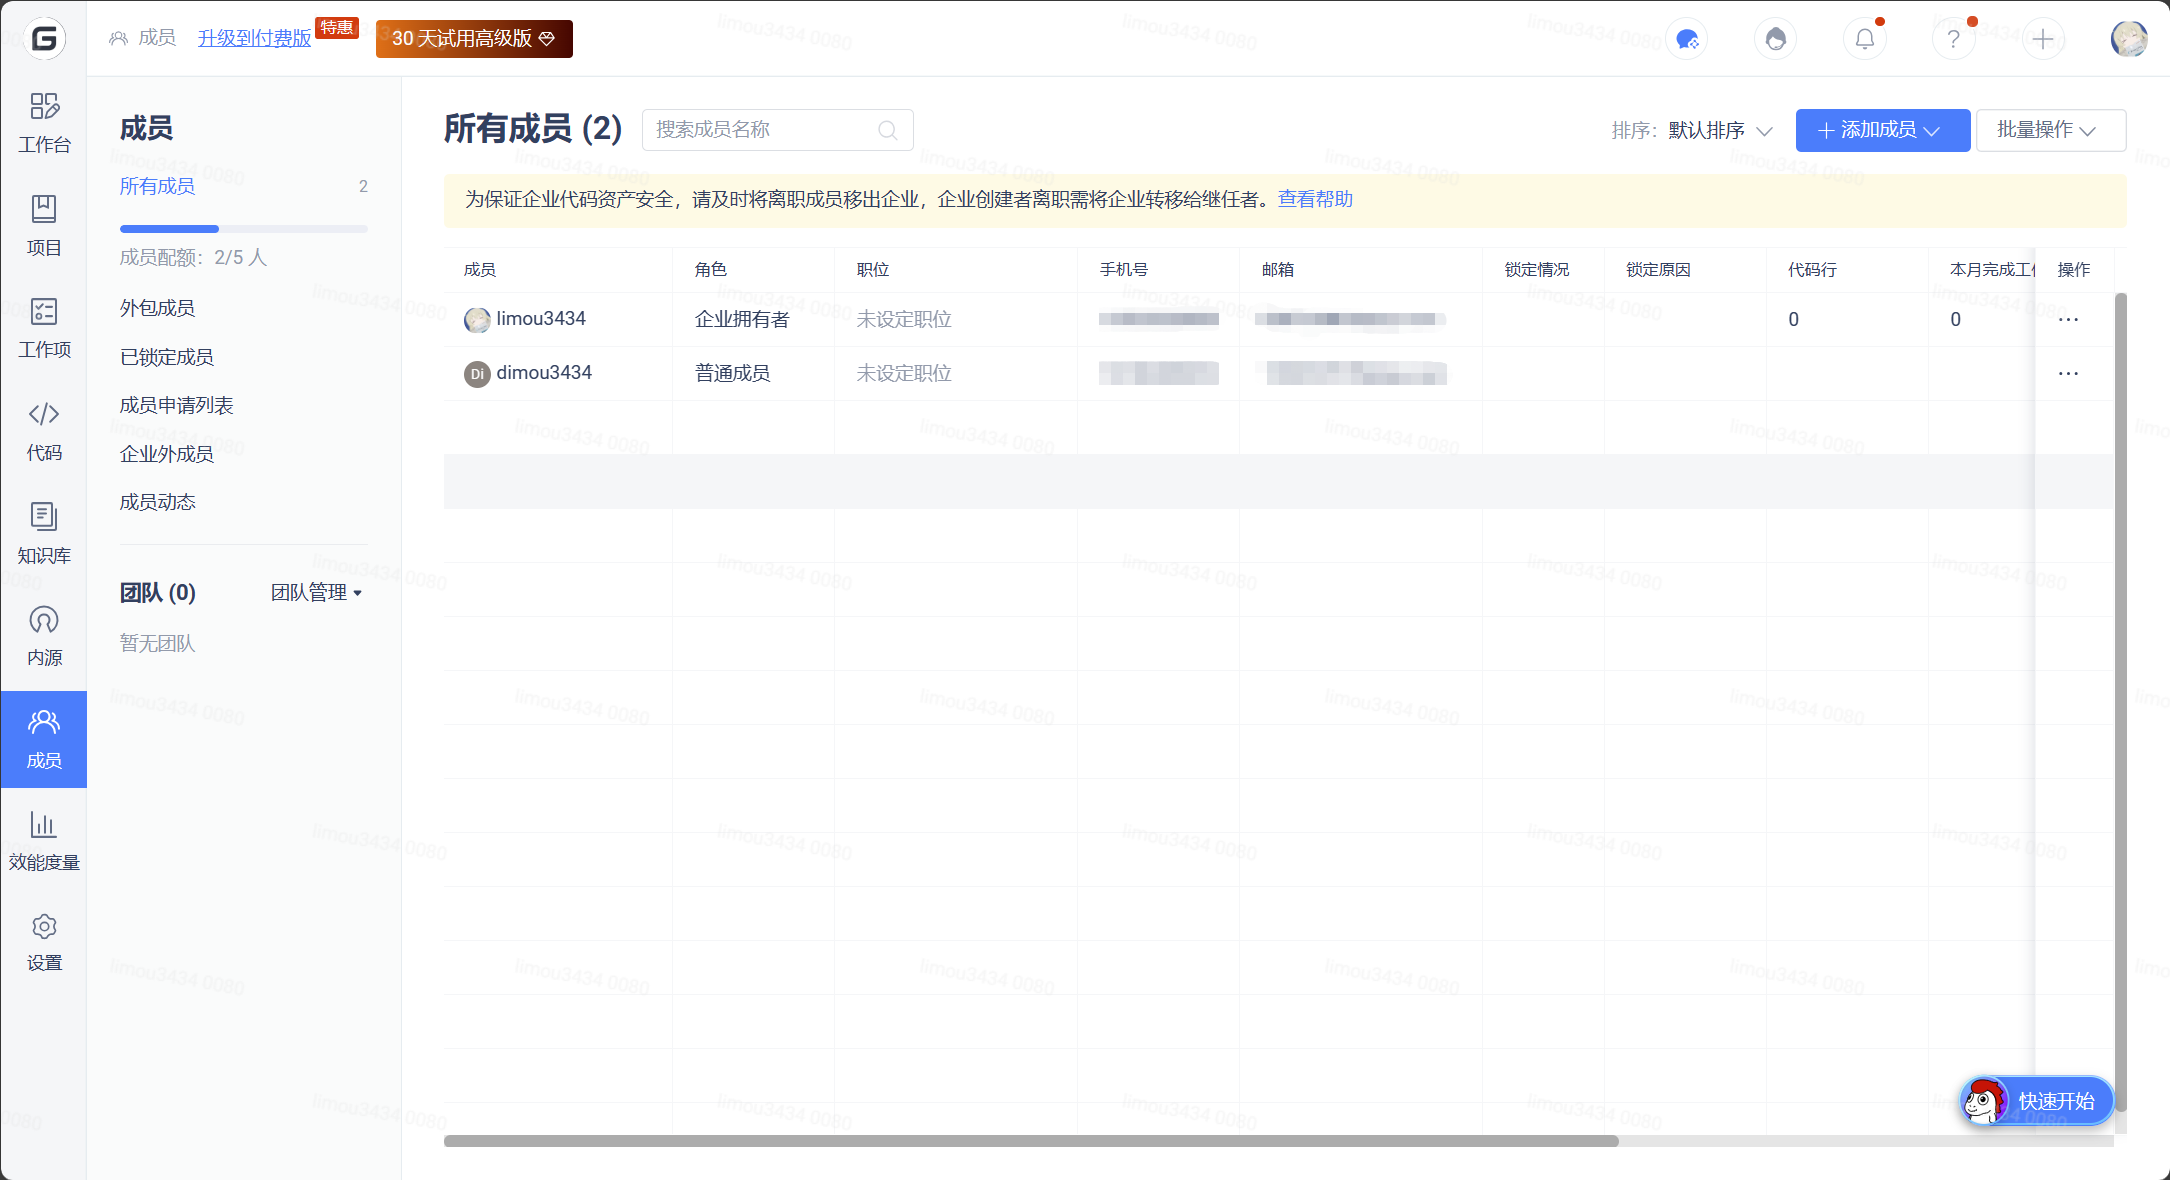
Task: Click the horizontal table scrollbar
Action: [x=1031, y=1141]
